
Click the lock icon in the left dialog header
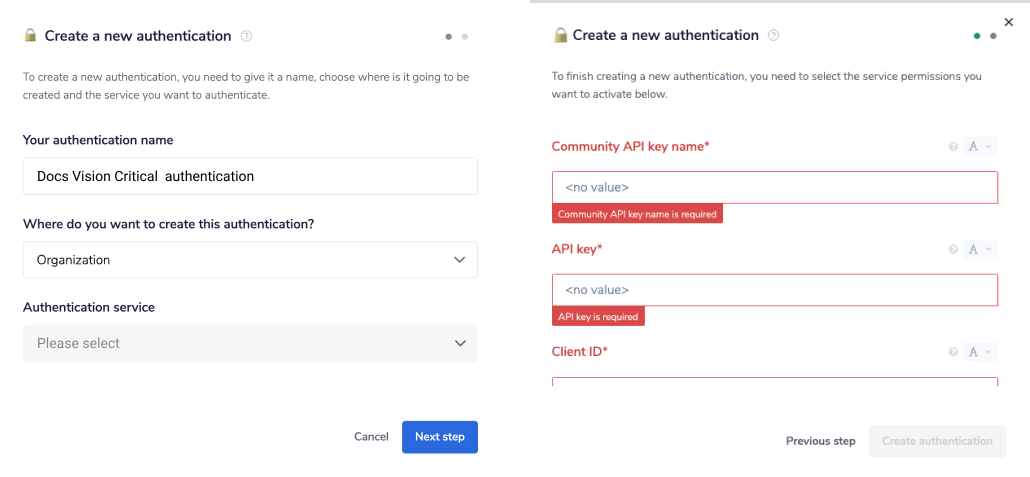pos(31,36)
